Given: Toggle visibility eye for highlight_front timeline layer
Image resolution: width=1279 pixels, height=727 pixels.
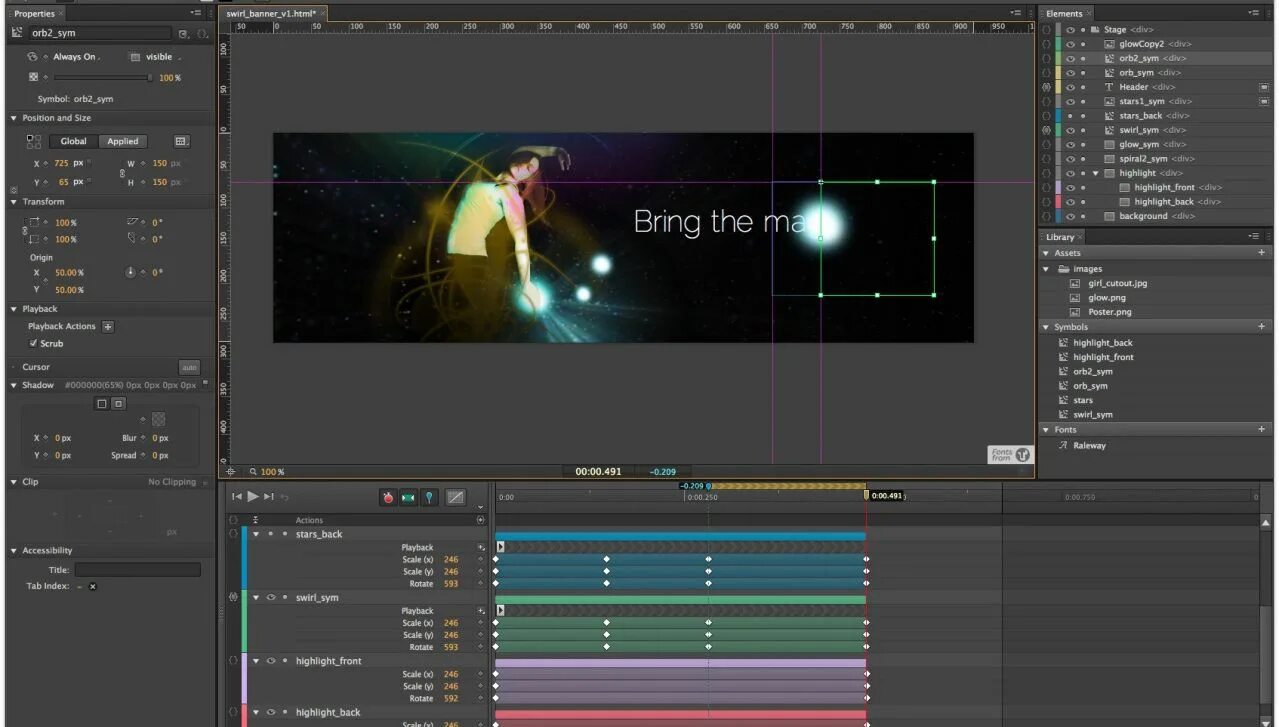Looking at the screenshot, I should (x=270, y=661).
